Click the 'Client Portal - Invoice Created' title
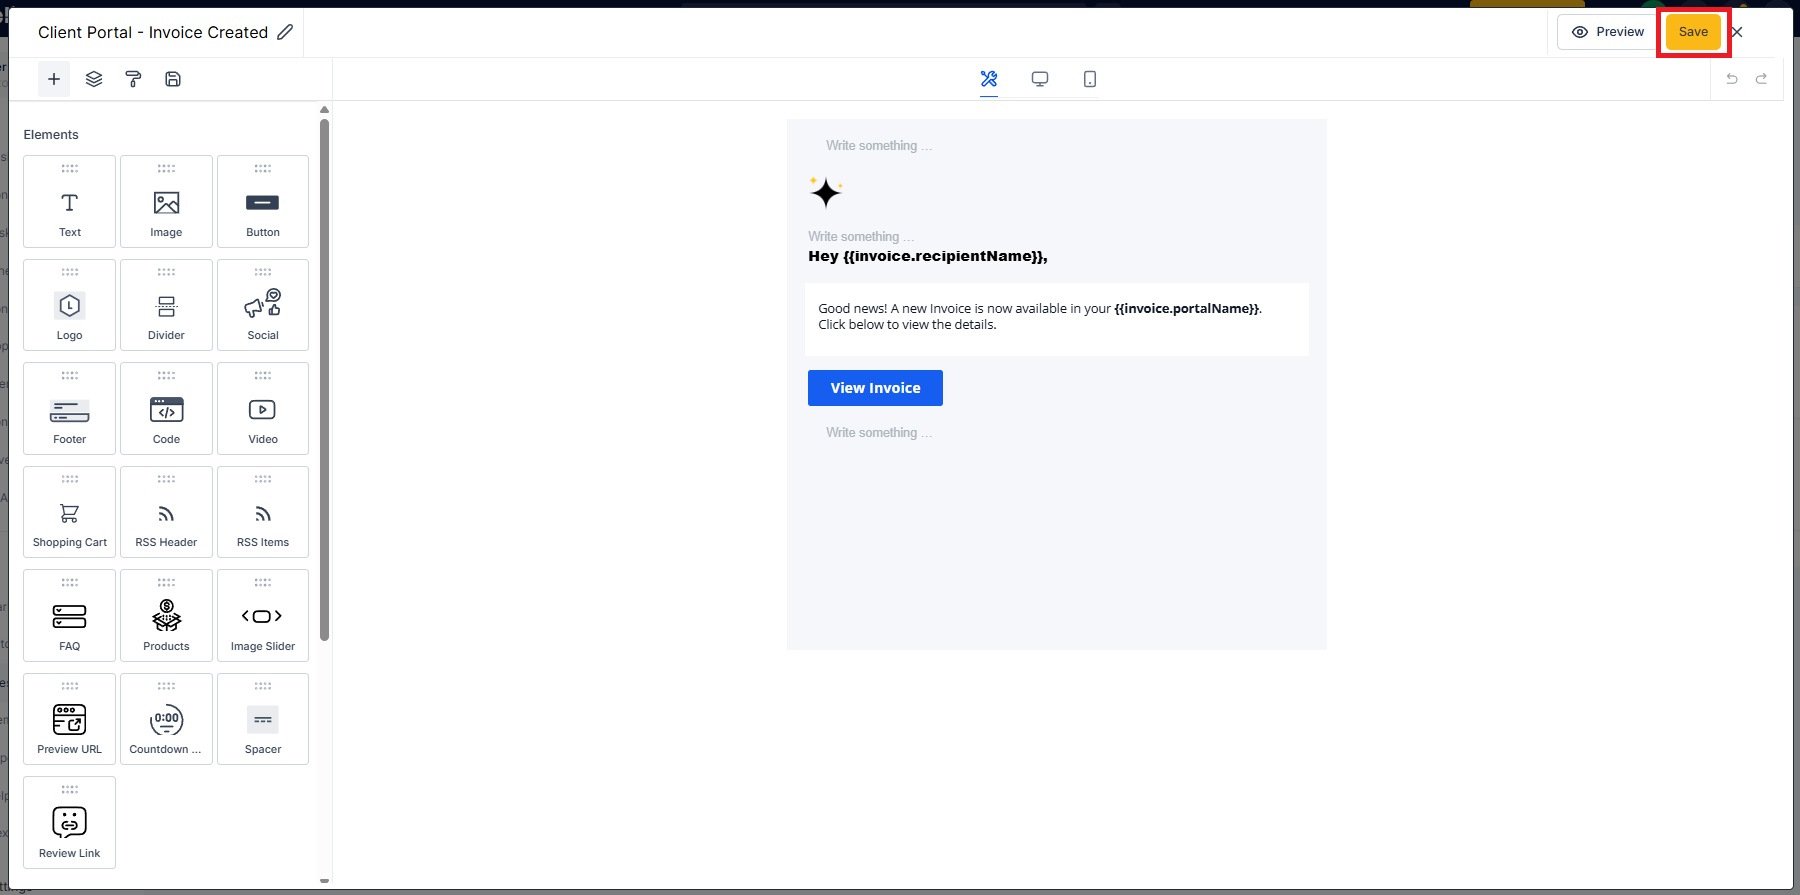Viewport: 1800px width, 895px height. (x=153, y=32)
